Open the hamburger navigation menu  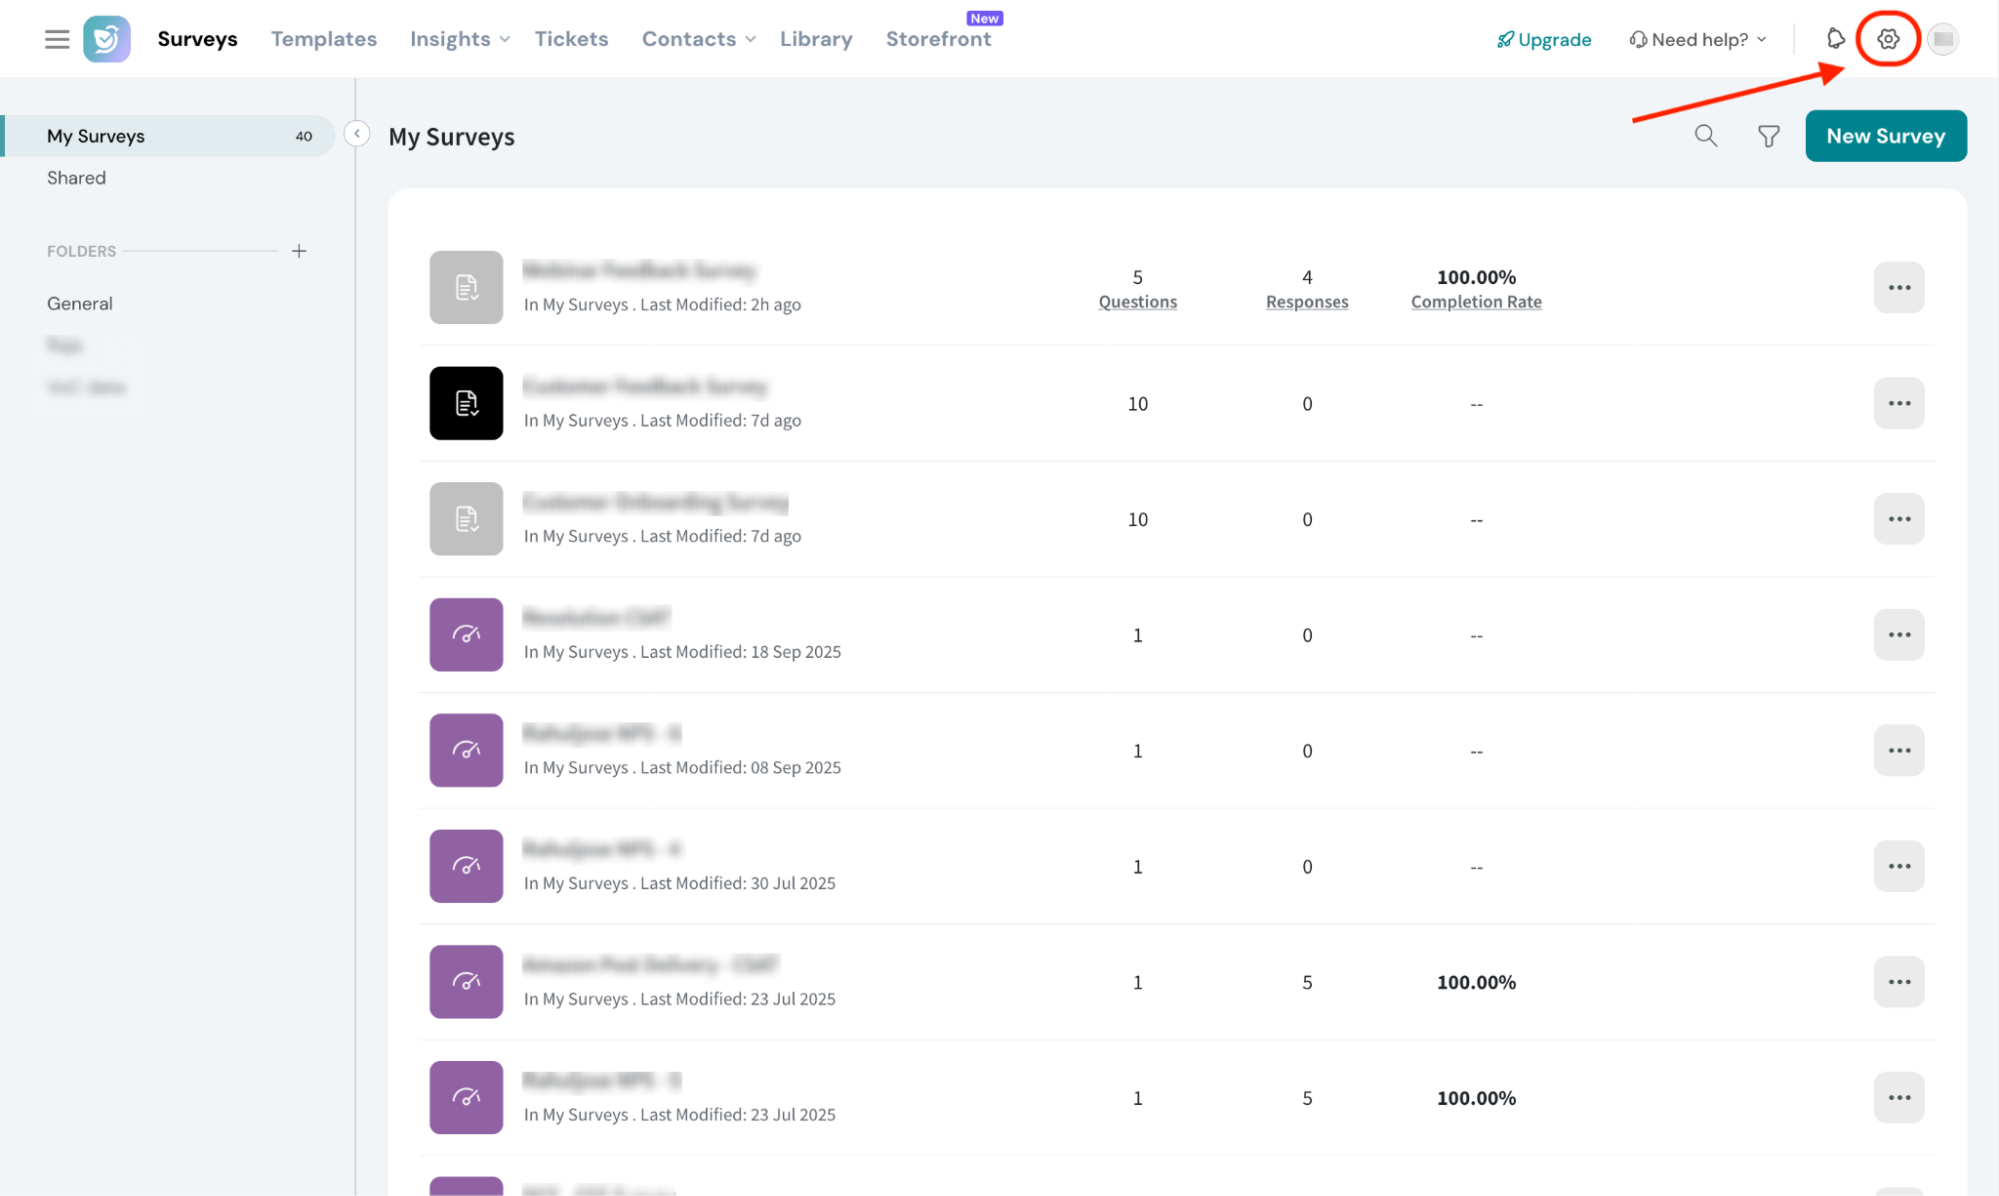coord(57,39)
